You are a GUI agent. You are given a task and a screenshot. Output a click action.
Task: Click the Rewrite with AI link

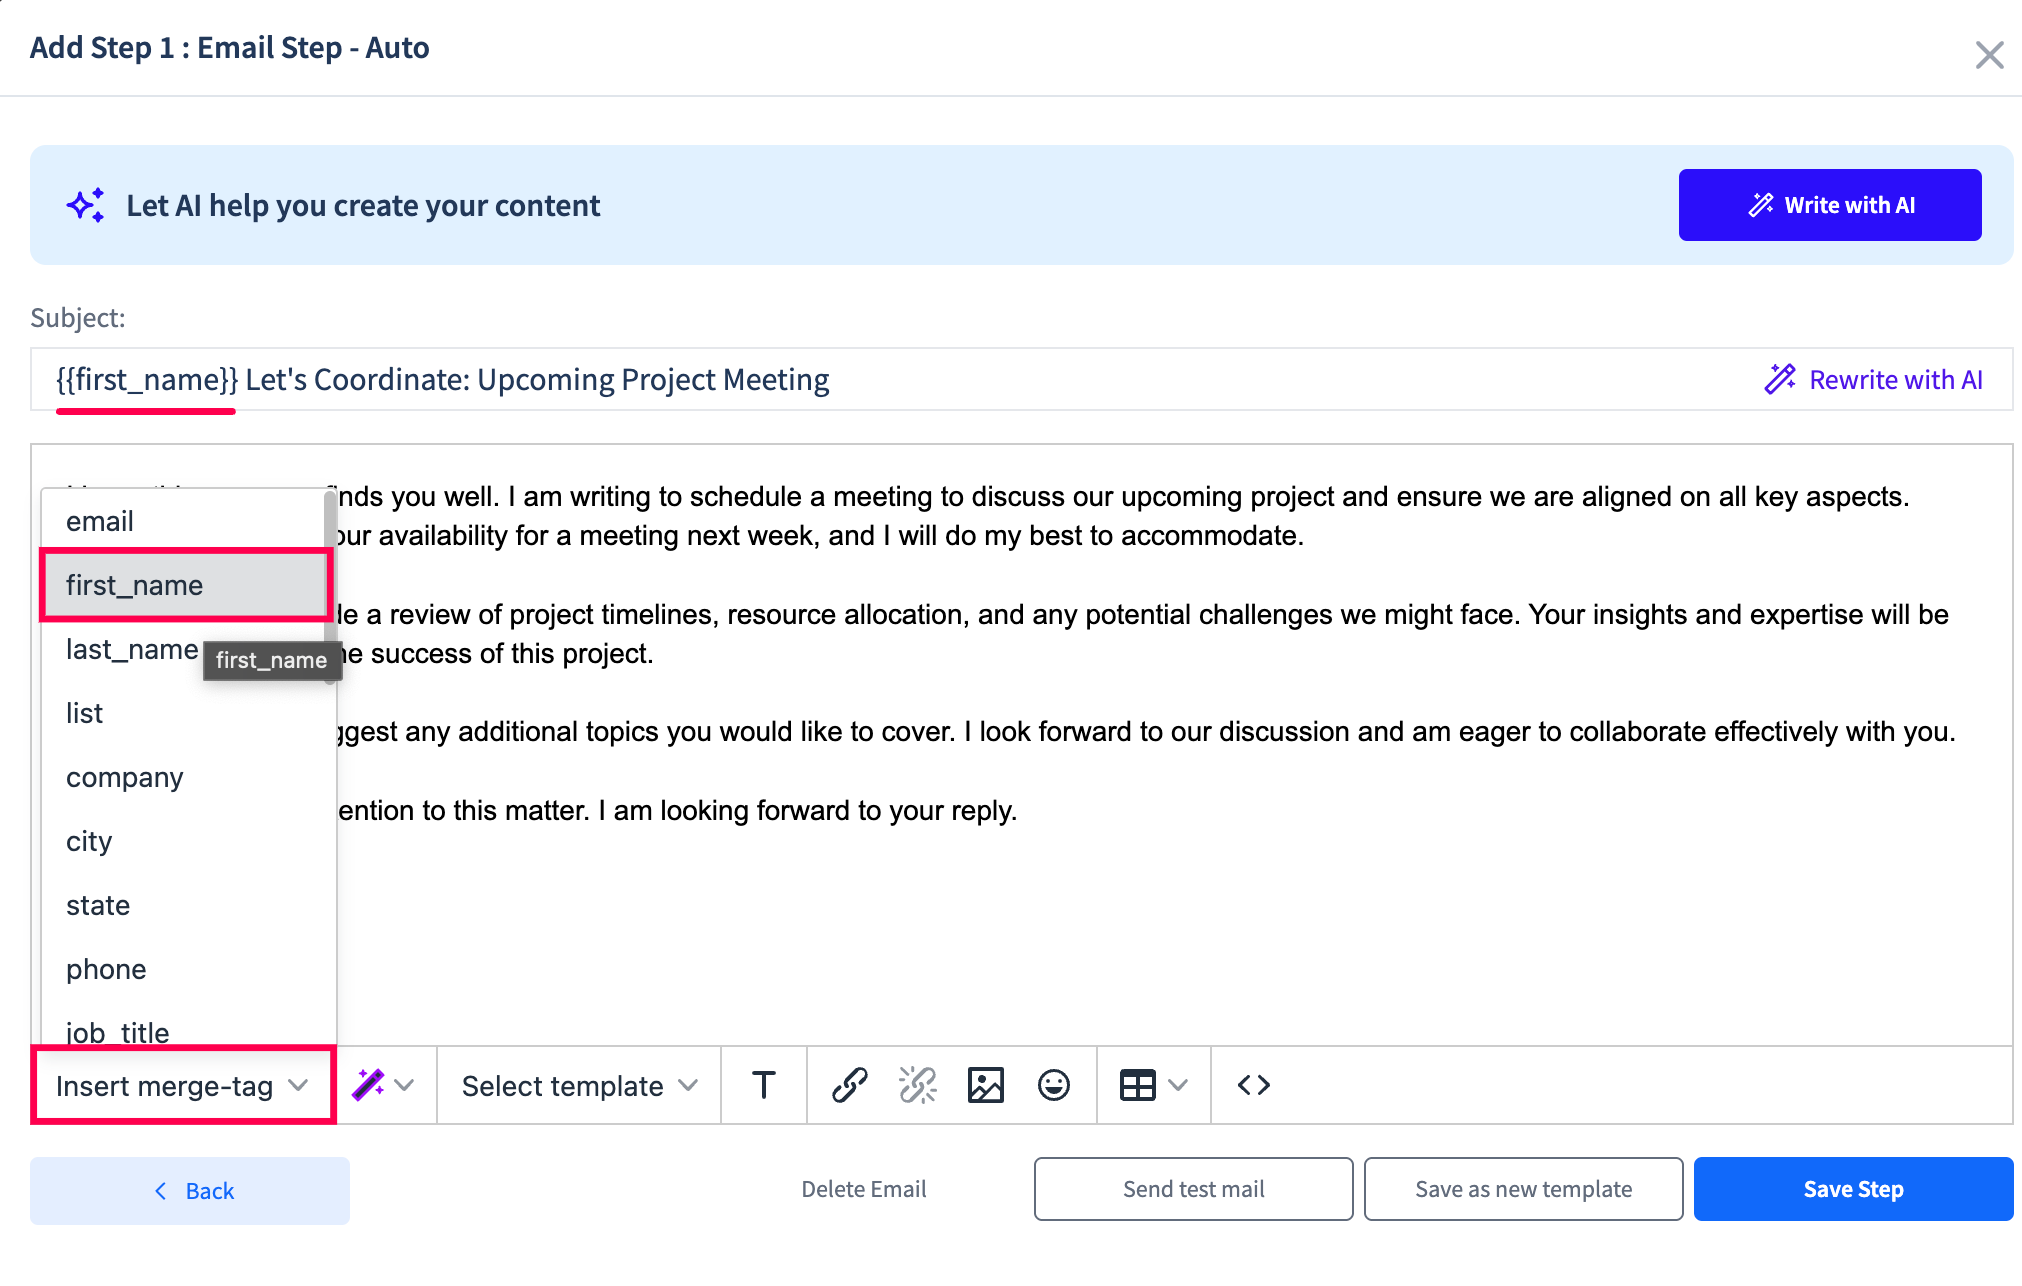point(1874,380)
